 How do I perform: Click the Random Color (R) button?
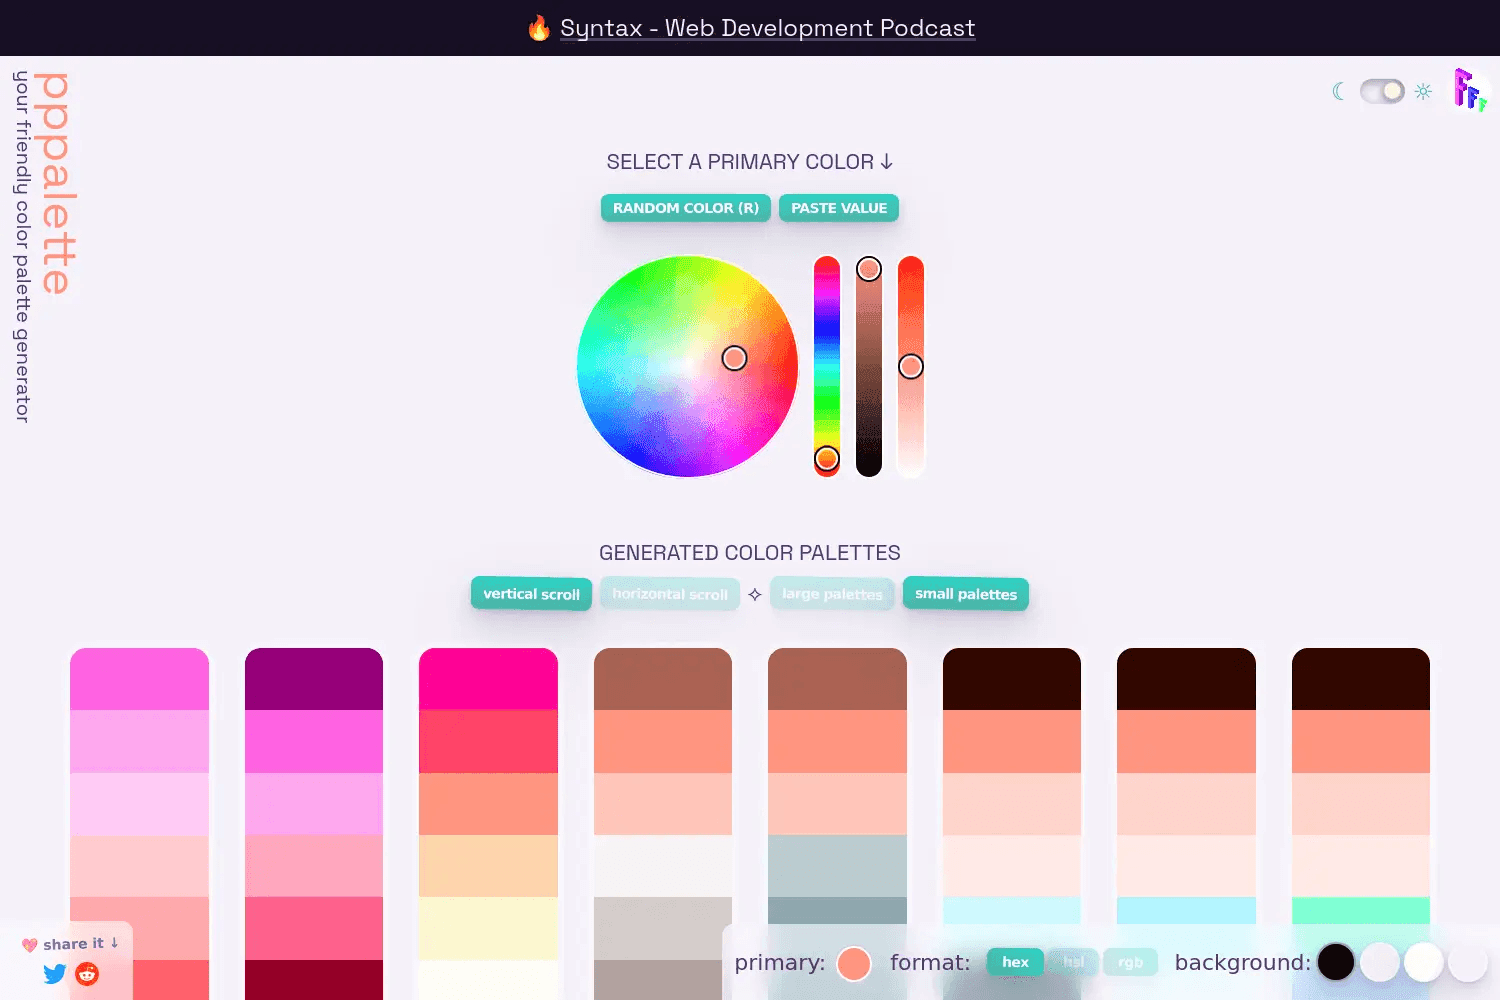pyautogui.click(x=686, y=208)
